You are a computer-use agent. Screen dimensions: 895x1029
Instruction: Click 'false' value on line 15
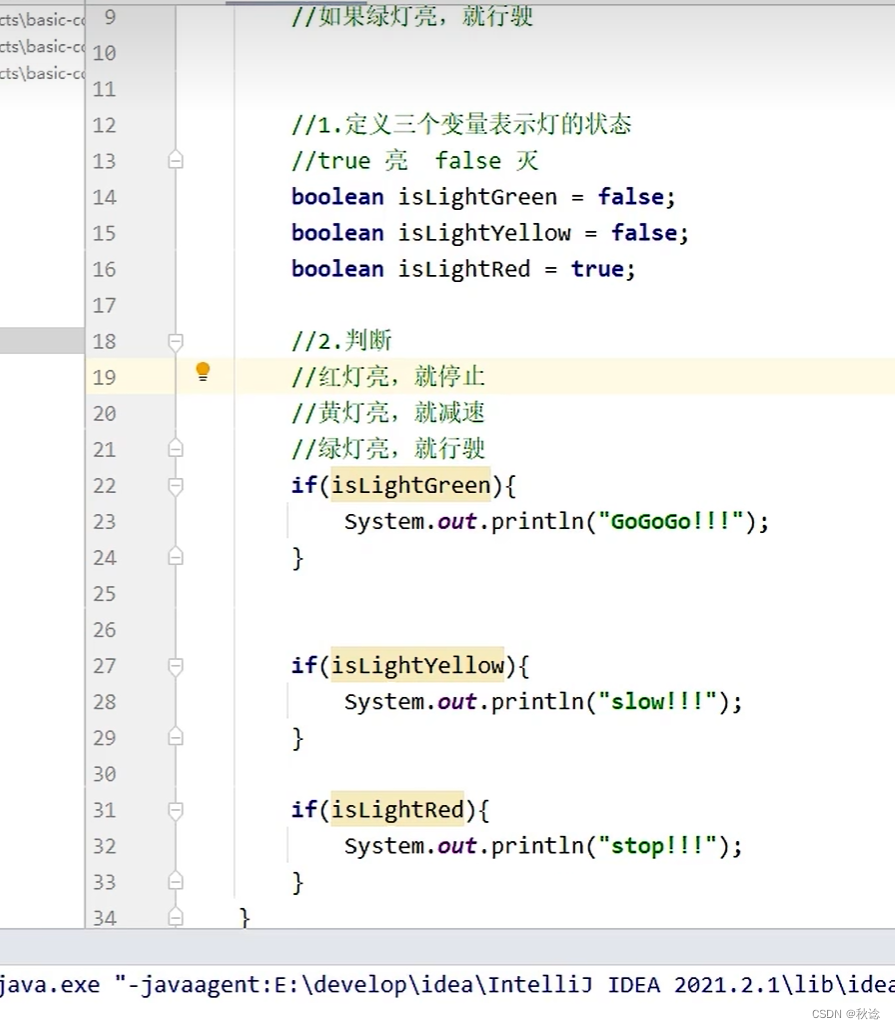coord(644,233)
